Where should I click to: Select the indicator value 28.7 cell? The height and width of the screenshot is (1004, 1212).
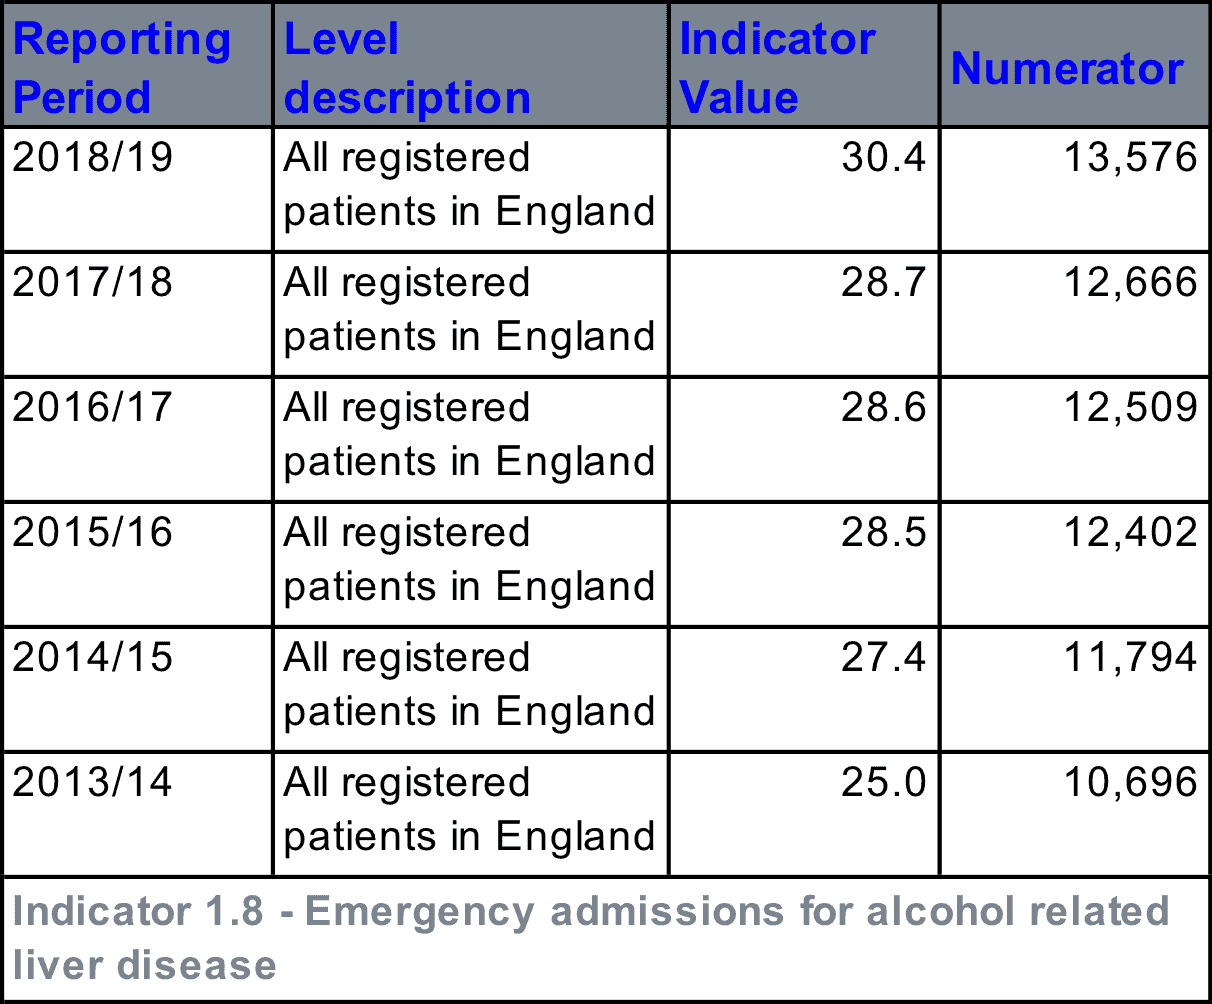pos(884,283)
